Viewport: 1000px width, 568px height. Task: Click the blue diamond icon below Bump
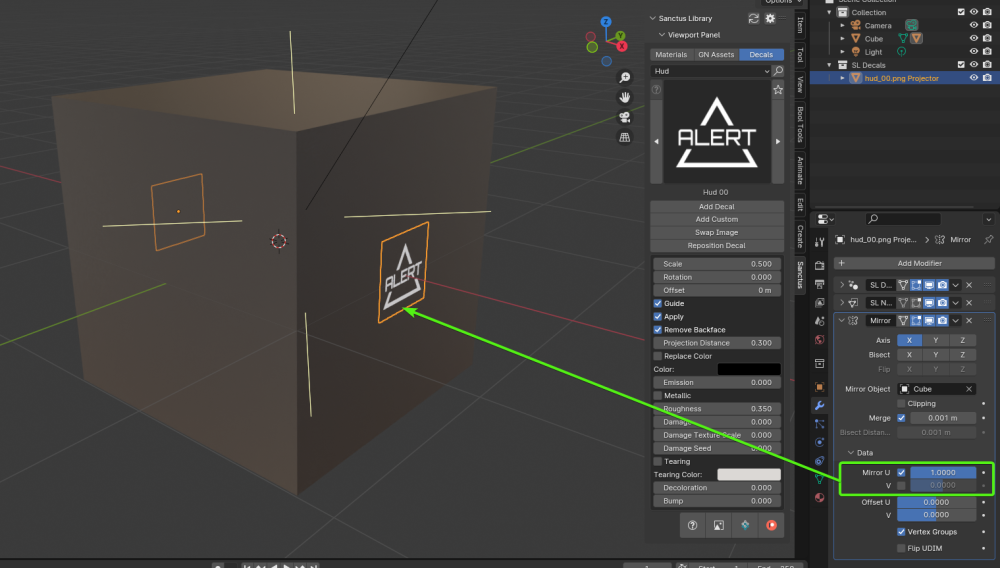[745, 525]
